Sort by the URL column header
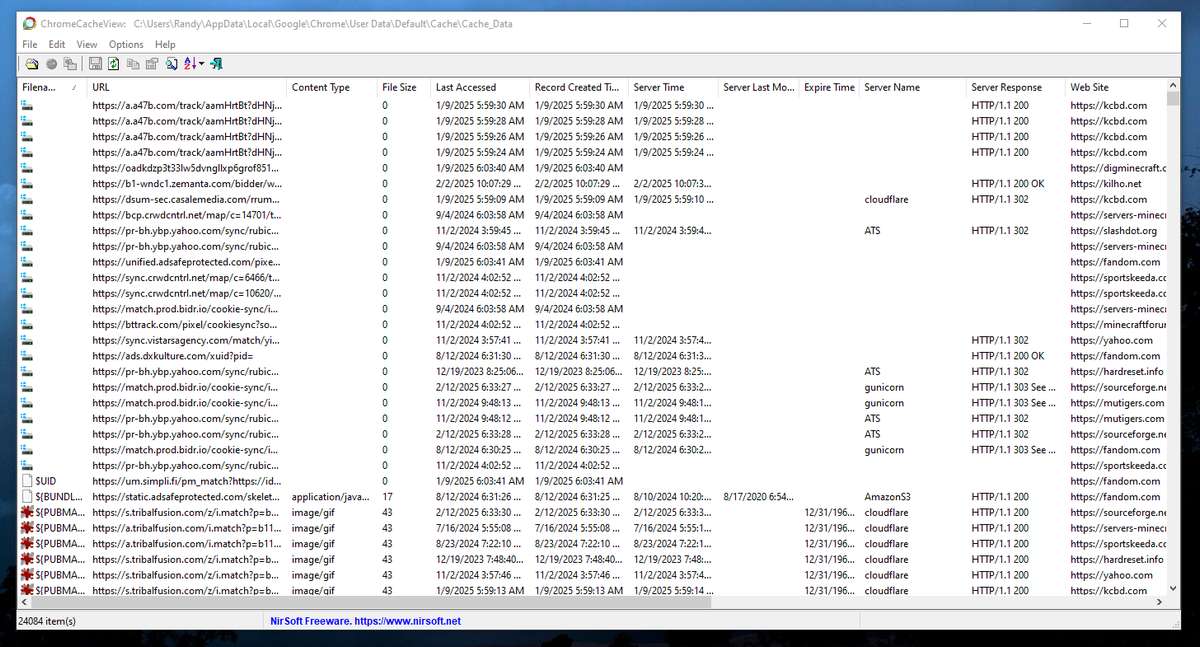 (x=187, y=88)
